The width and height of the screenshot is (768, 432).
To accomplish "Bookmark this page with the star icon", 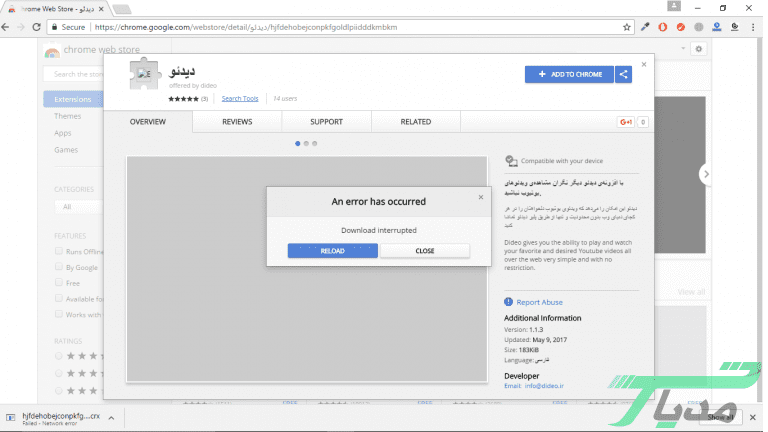I will pyautogui.click(x=626, y=27).
